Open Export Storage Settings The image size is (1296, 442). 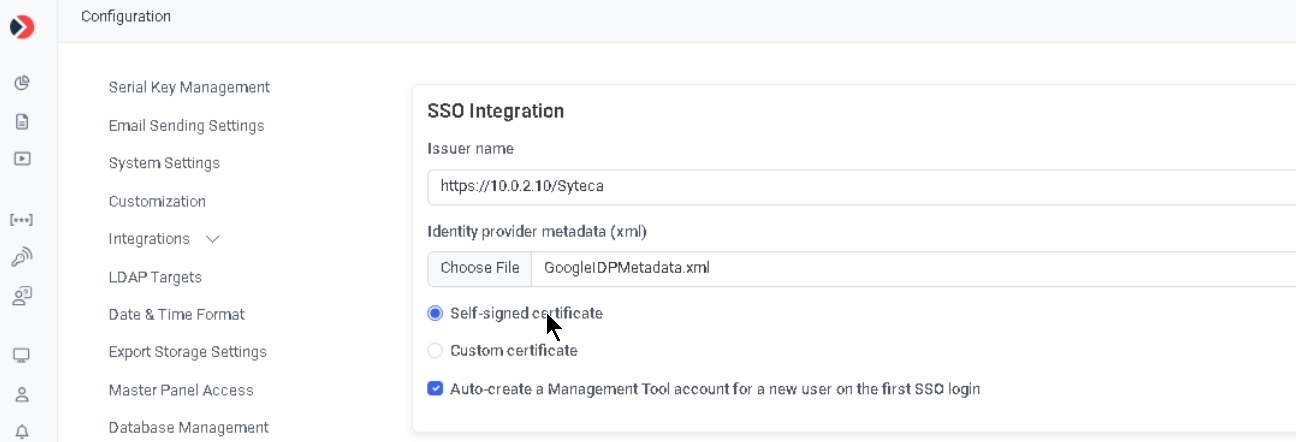187,352
